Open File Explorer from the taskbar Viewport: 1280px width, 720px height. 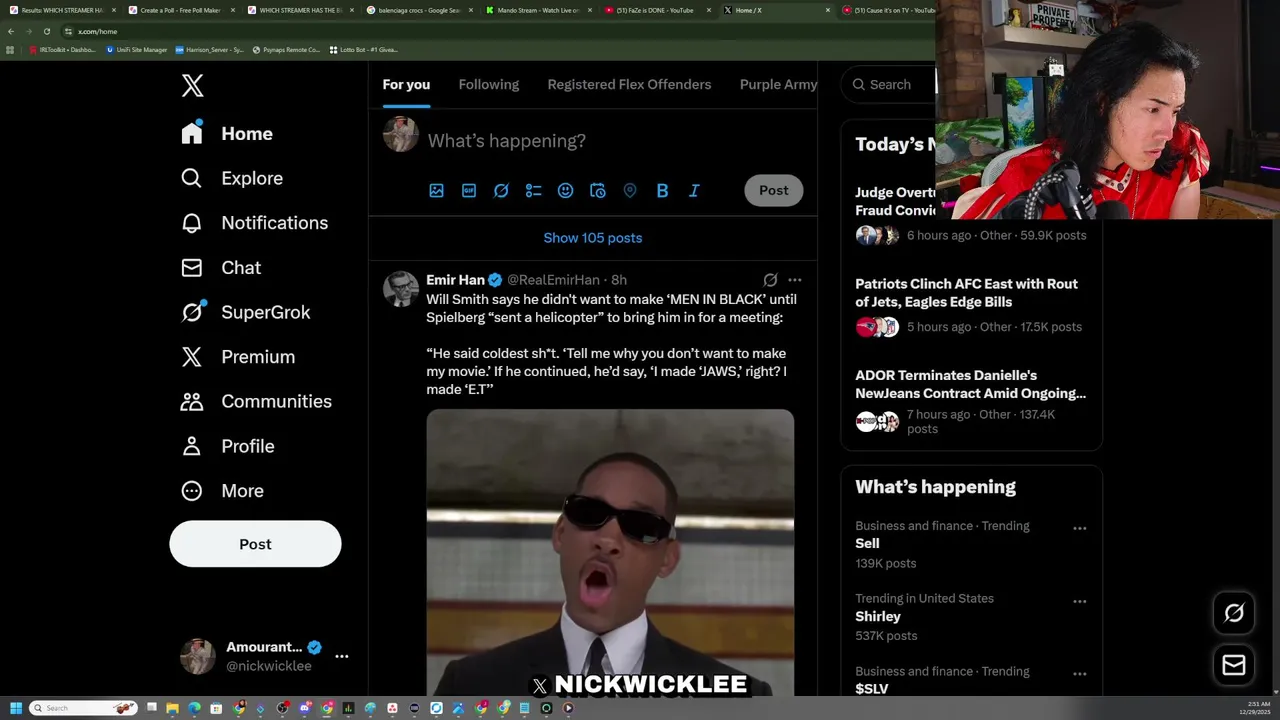point(172,708)
